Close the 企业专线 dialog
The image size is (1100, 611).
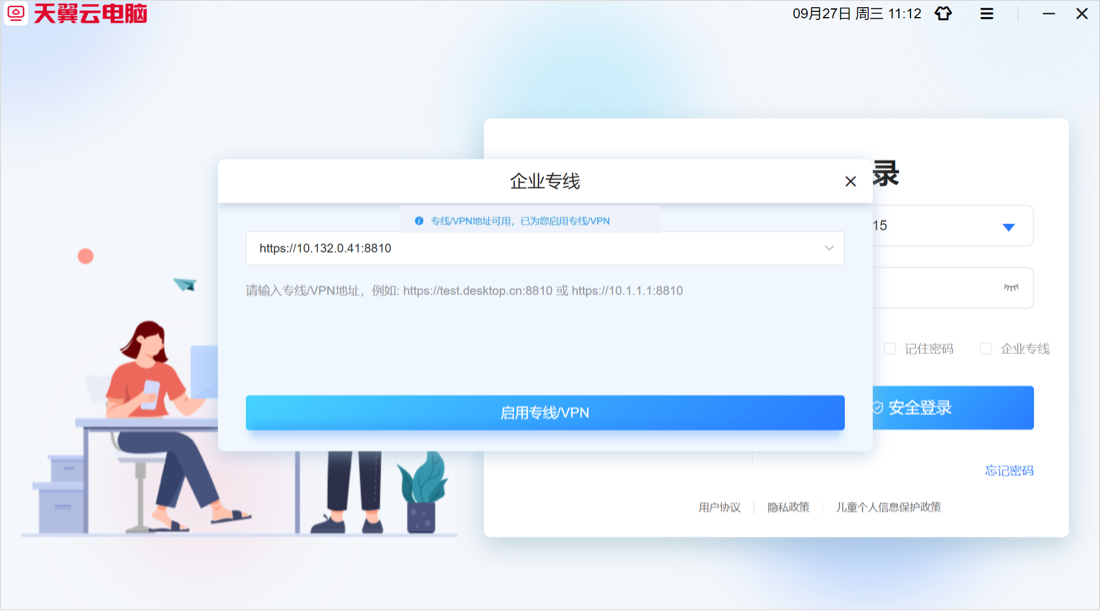point(851,181)
